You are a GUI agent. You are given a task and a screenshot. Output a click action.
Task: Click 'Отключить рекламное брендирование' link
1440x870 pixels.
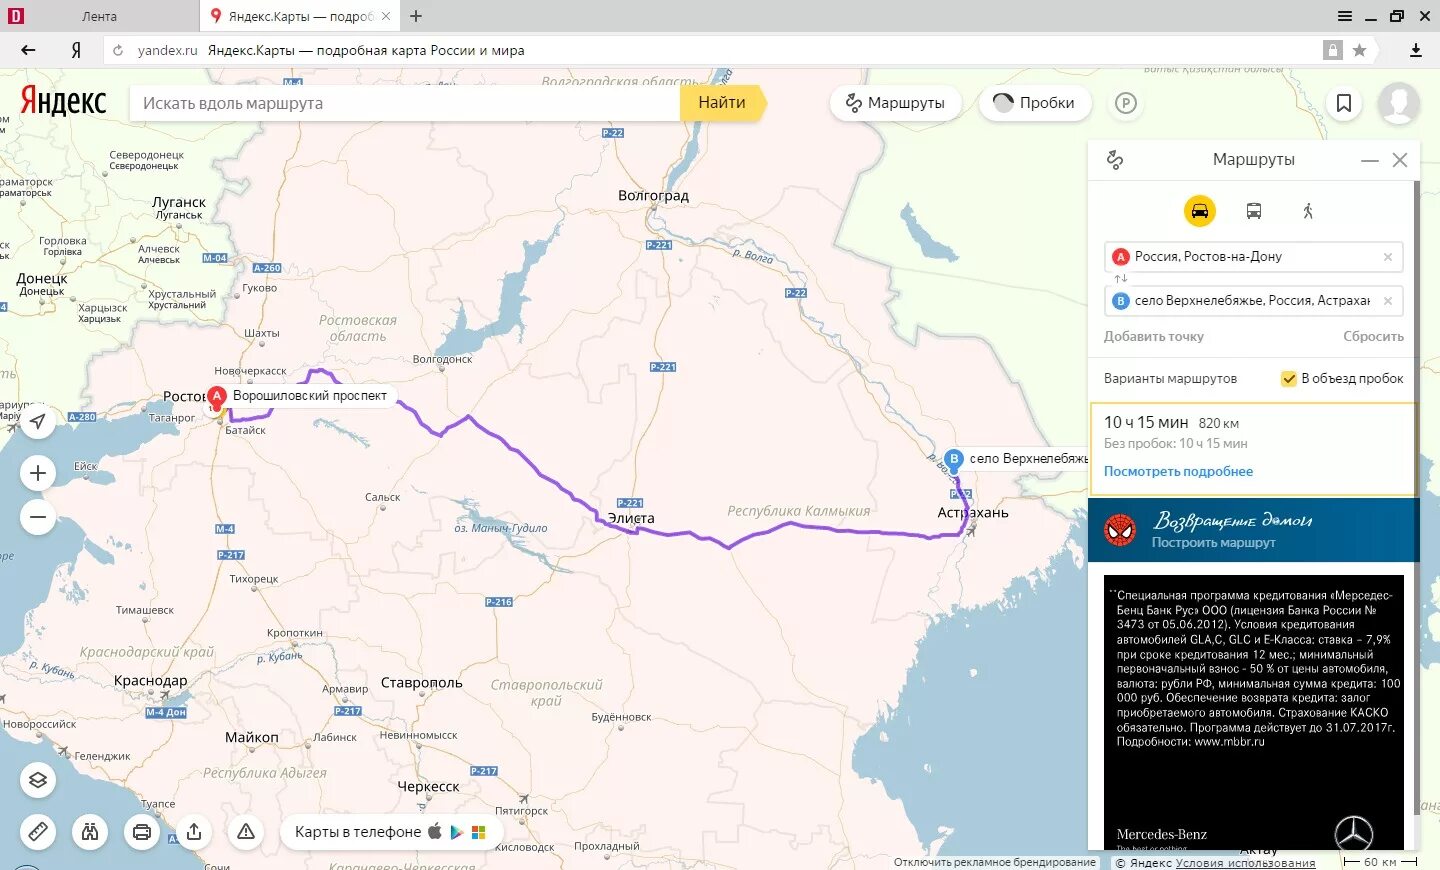995,862
